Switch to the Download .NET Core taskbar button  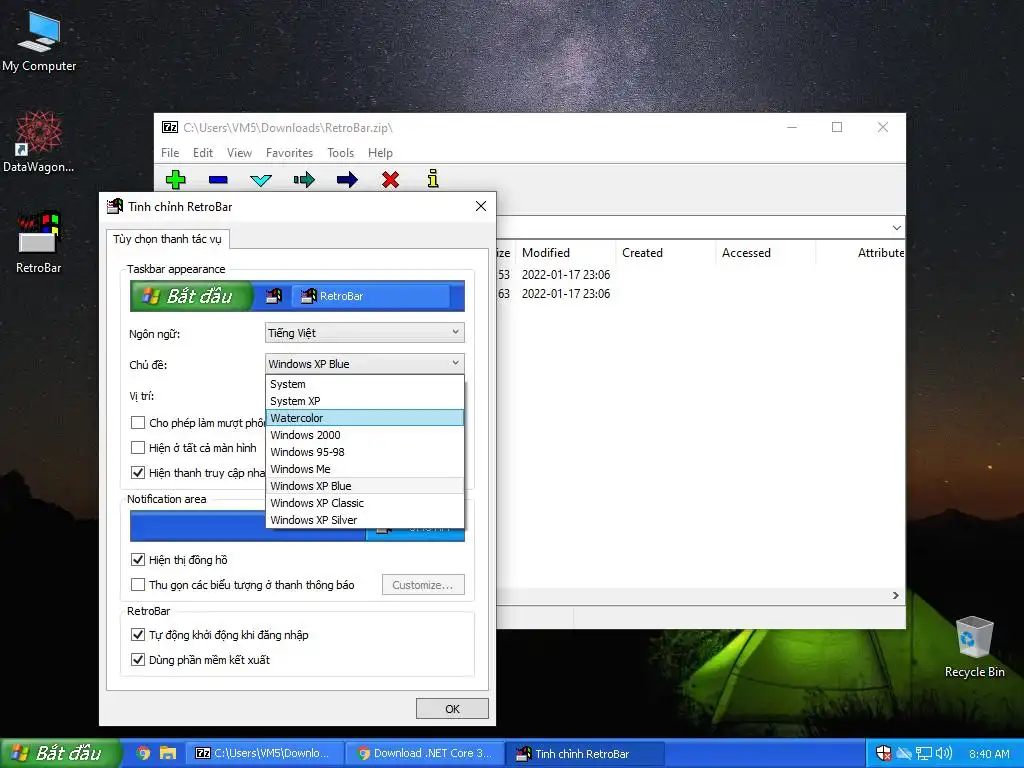pos(426,753)
